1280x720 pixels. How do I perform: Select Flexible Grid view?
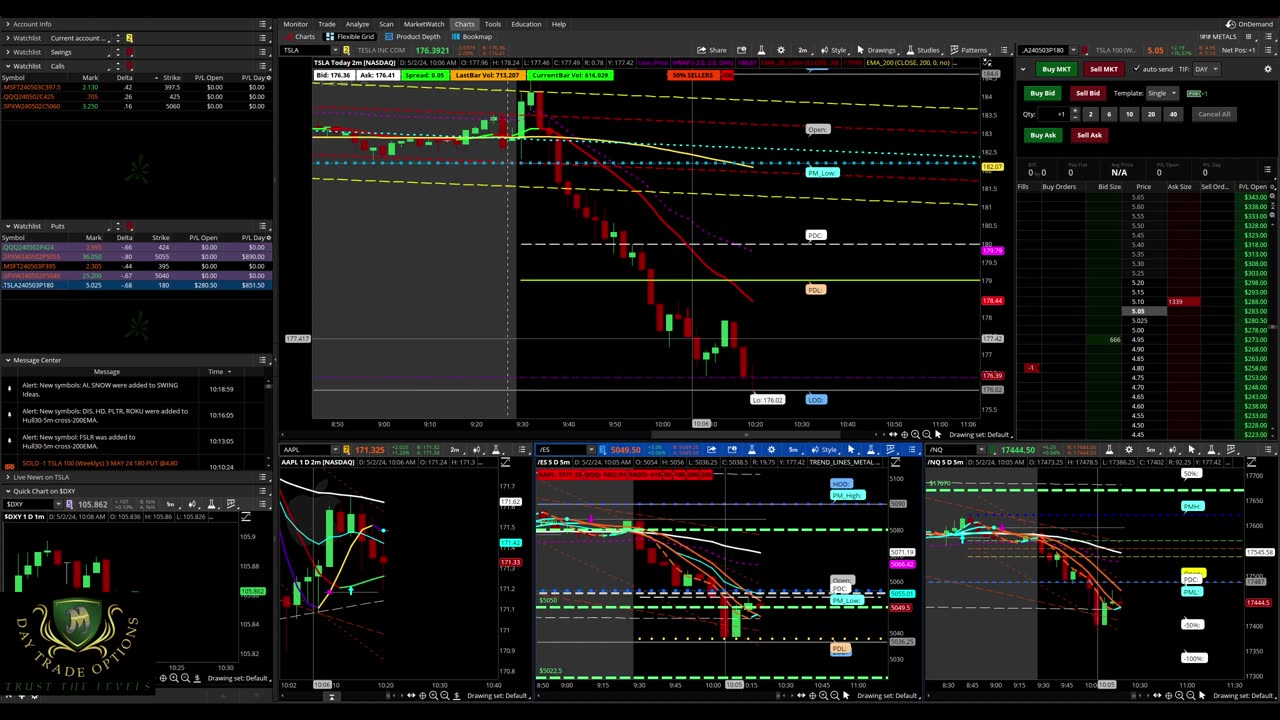(x=351, y=37)
